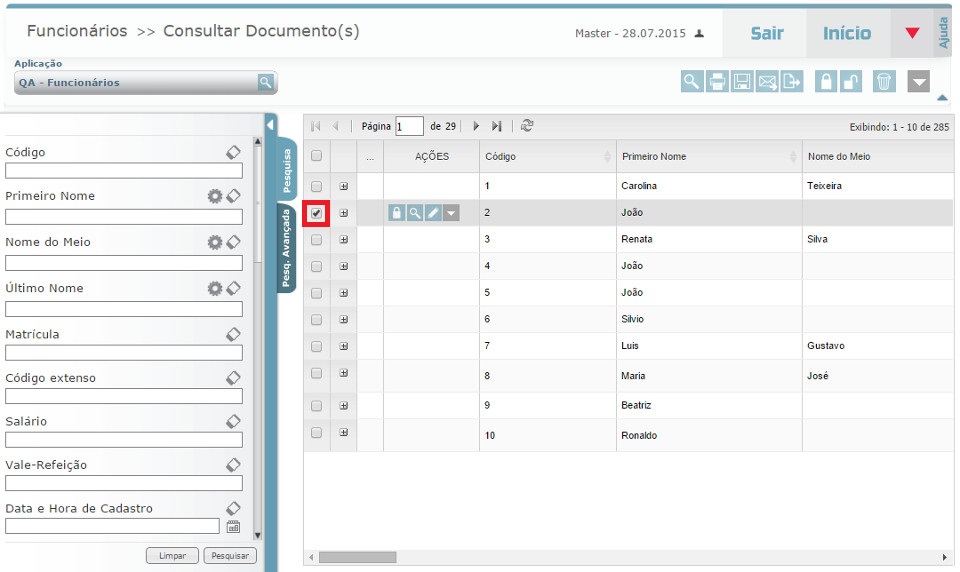Click the print toolbar icon
The width and height of the screenshot is (960, 572).
point(717,81)
